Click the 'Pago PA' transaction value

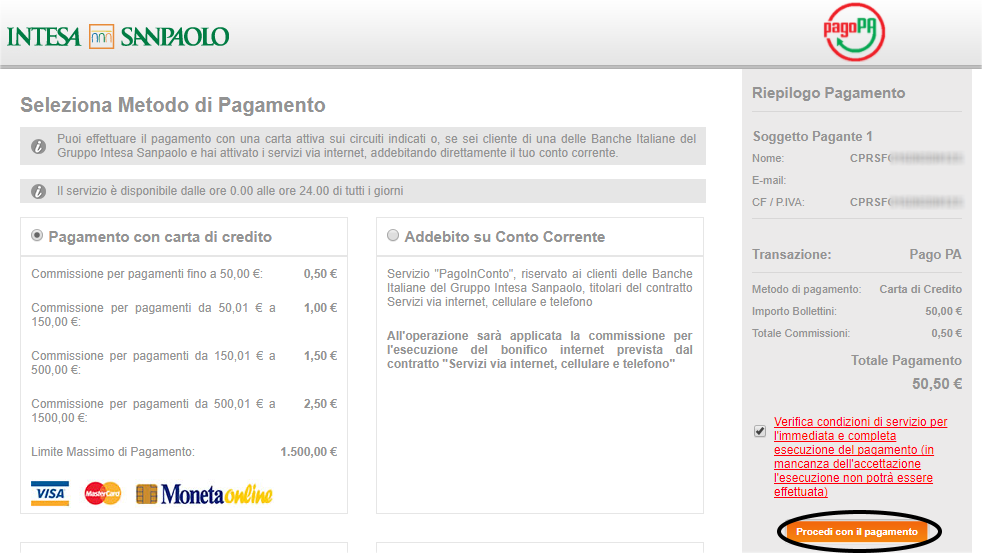[935, 254]
